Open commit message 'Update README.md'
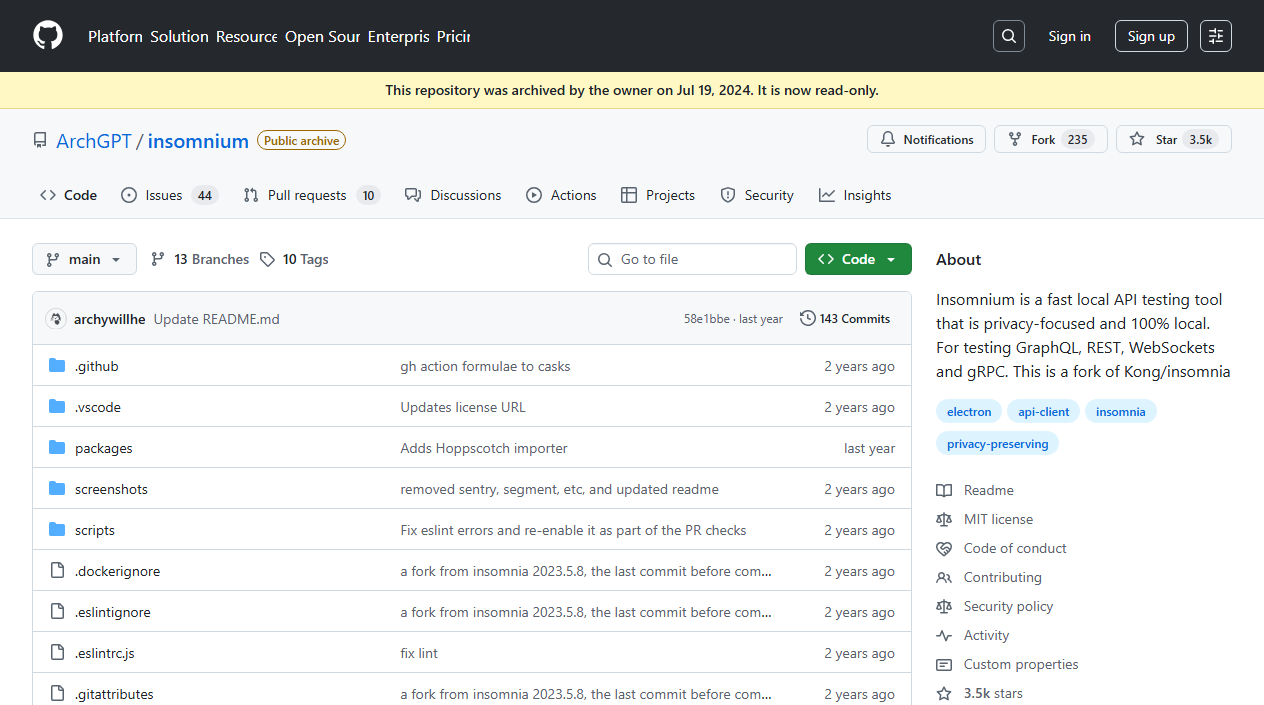Viewport: 1264px width, 705px height. (216, 319)
